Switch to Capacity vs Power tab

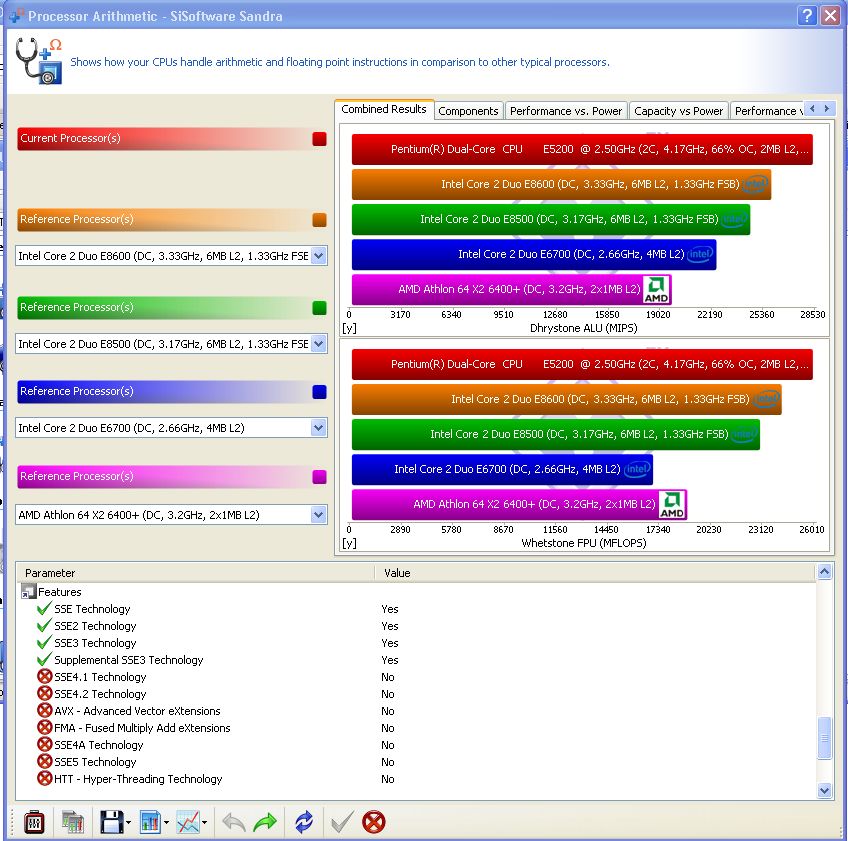click(x=678, y=111)
